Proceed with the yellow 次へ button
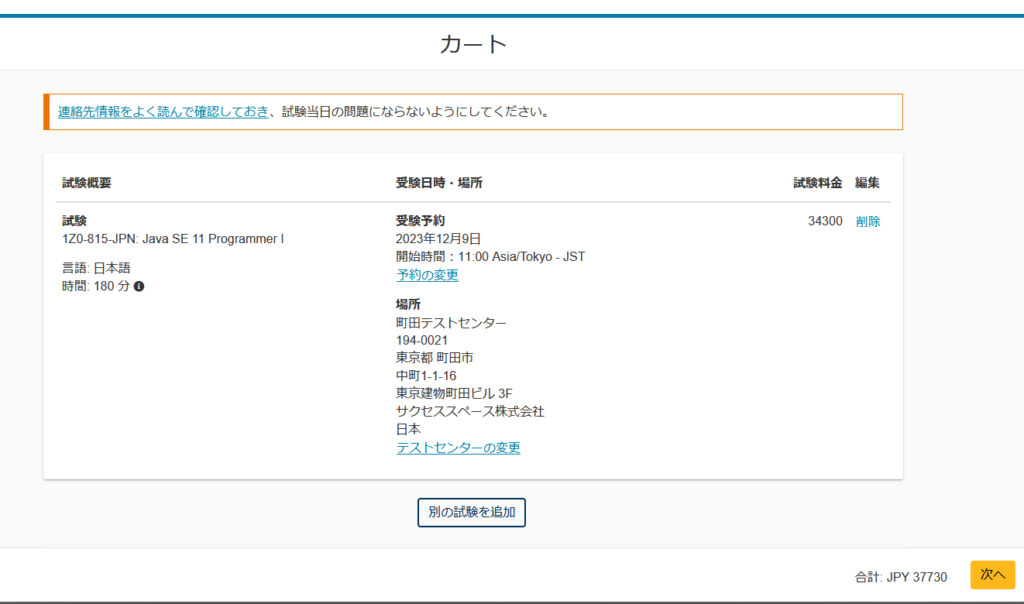Viewport: 1024px width, 604px height. tap(992, 575)
